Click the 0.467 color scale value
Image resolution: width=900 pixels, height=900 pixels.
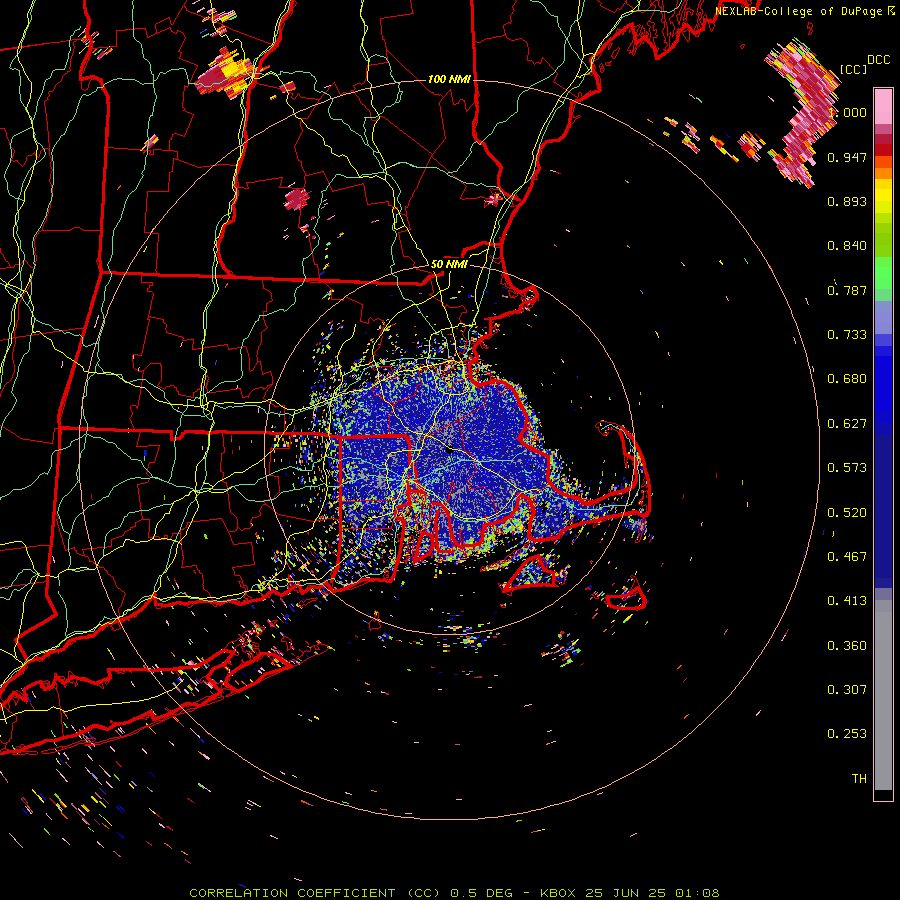point(847,557)
